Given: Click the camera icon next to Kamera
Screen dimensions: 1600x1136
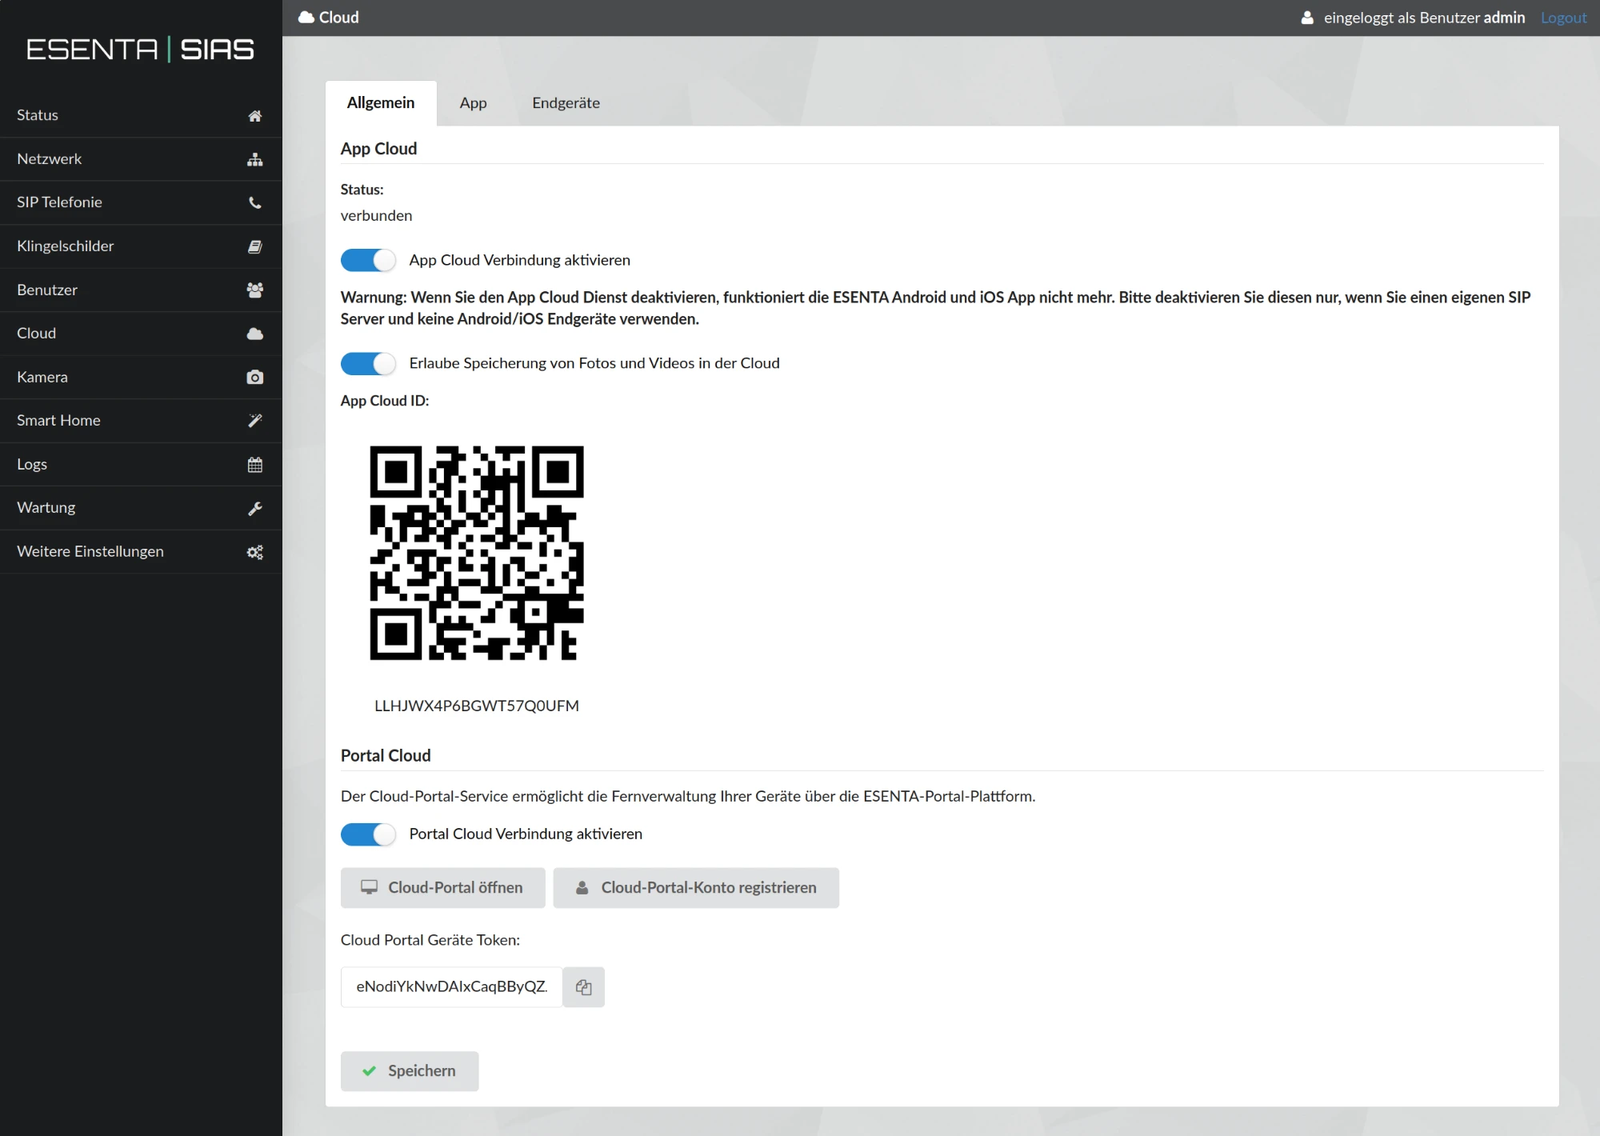Looking at the screenshot, I should (255, 377).
